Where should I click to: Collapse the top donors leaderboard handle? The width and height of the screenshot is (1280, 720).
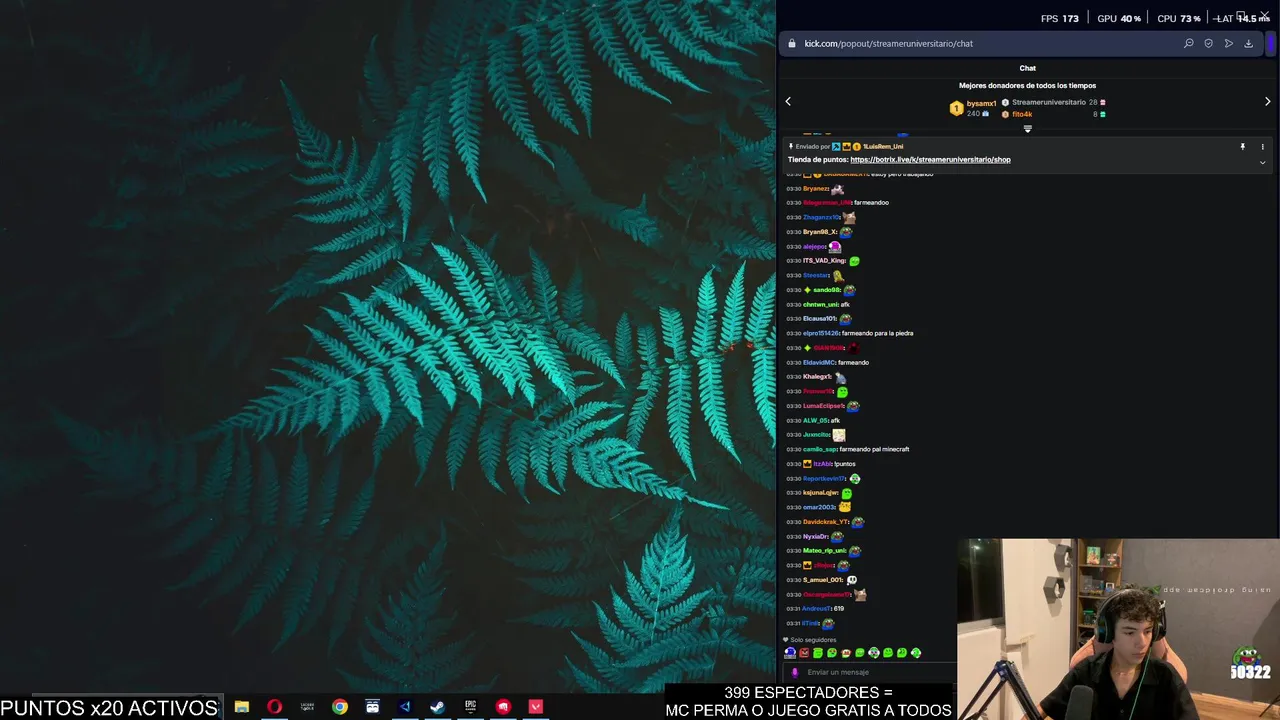point(1027,128)
